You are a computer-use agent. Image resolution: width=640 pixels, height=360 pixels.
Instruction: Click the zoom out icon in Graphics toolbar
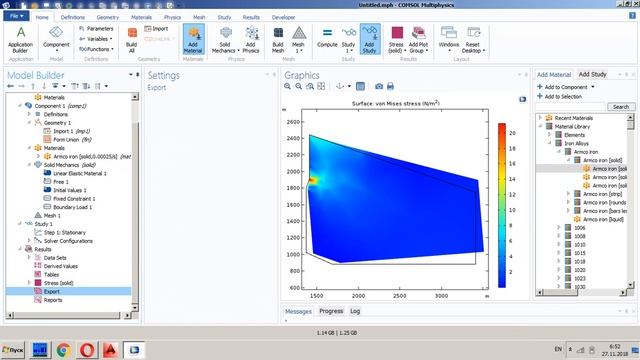tap(299, 86)
